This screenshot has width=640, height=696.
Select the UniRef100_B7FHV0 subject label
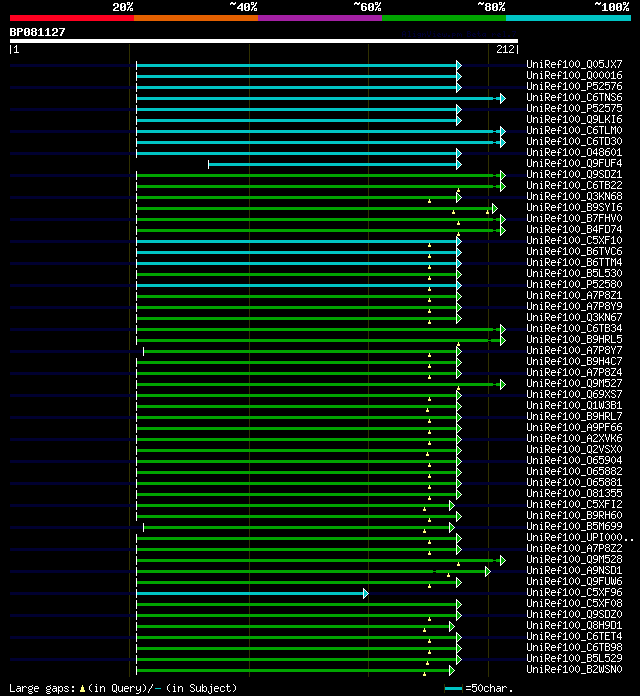coord(574,218)
